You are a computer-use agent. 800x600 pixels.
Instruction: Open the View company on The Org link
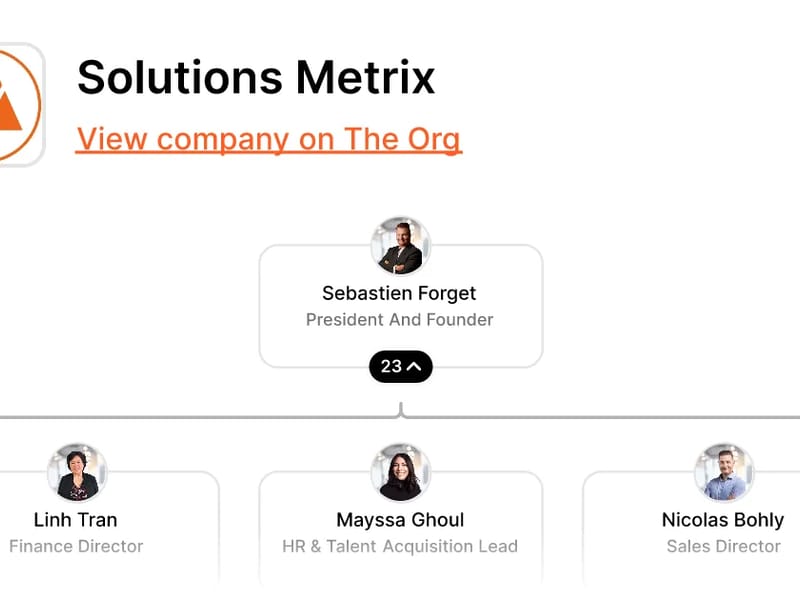pos(269,139)
